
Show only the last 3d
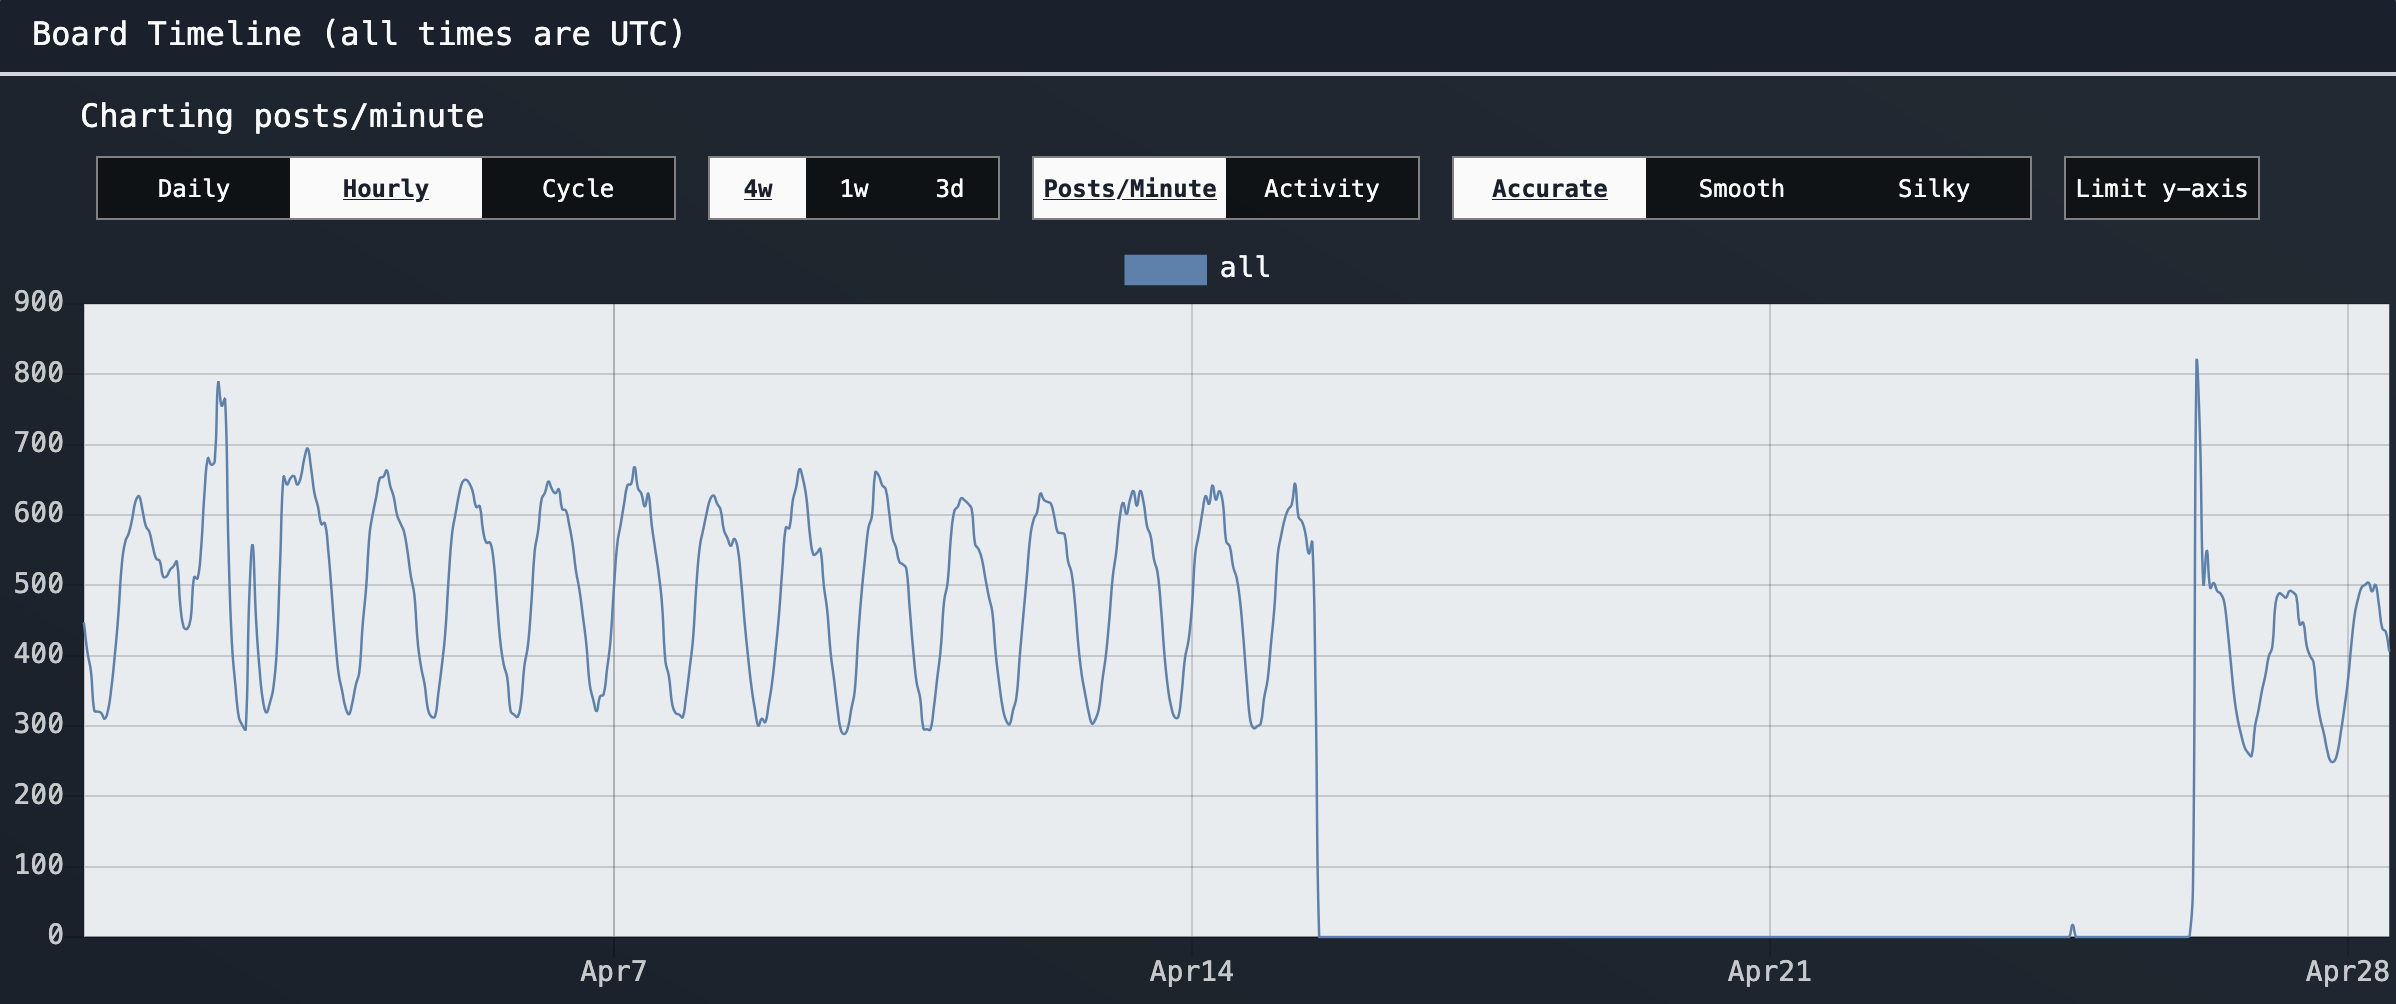(949, 188)
